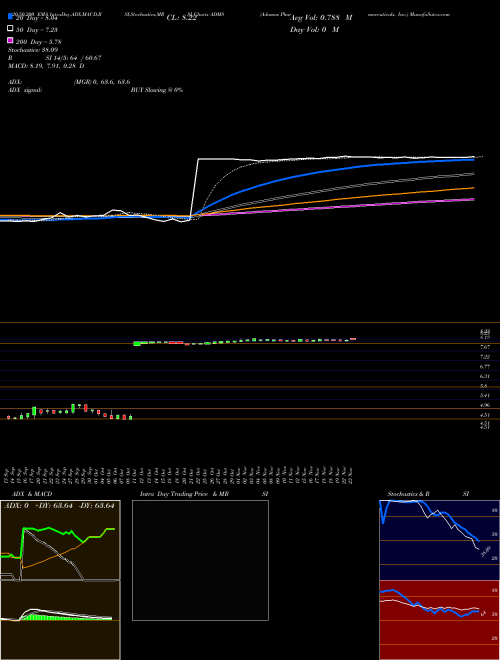Click the 'Day Vol: 0 M' text
This screenshot has width=500, height=660.
314,29
